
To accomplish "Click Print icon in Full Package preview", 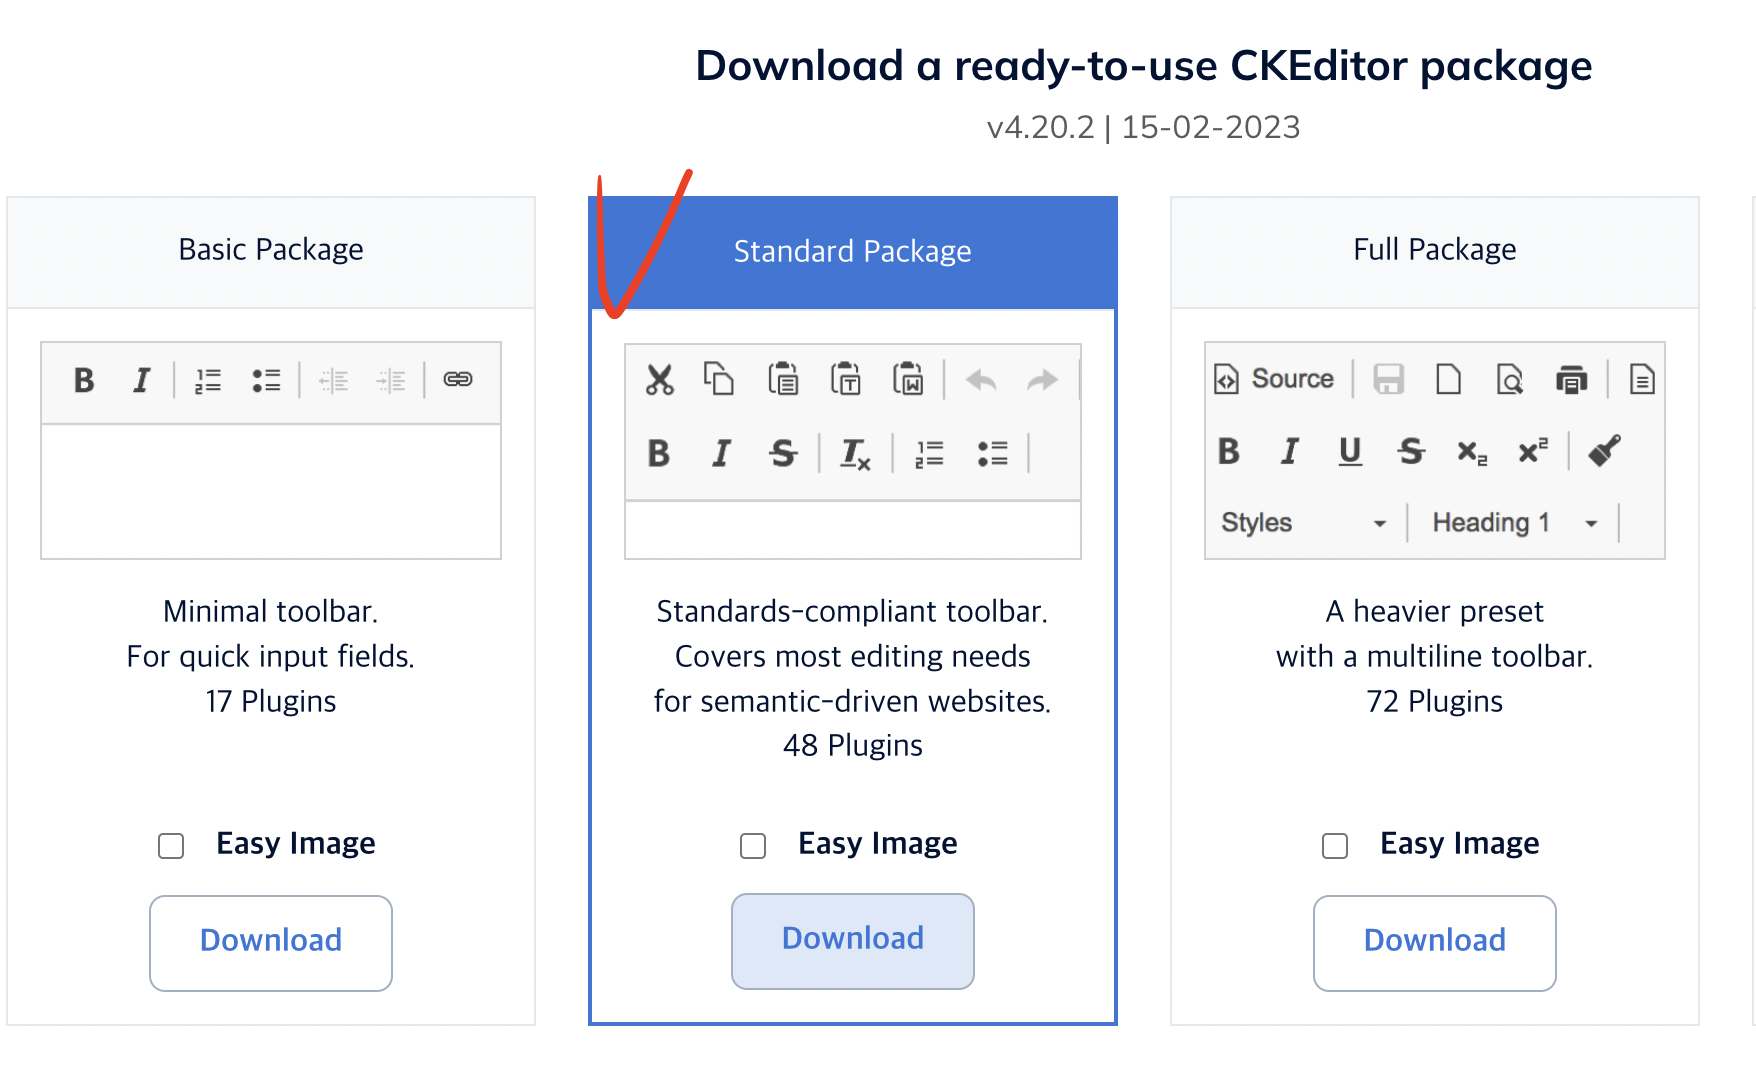I will 1572,379.
